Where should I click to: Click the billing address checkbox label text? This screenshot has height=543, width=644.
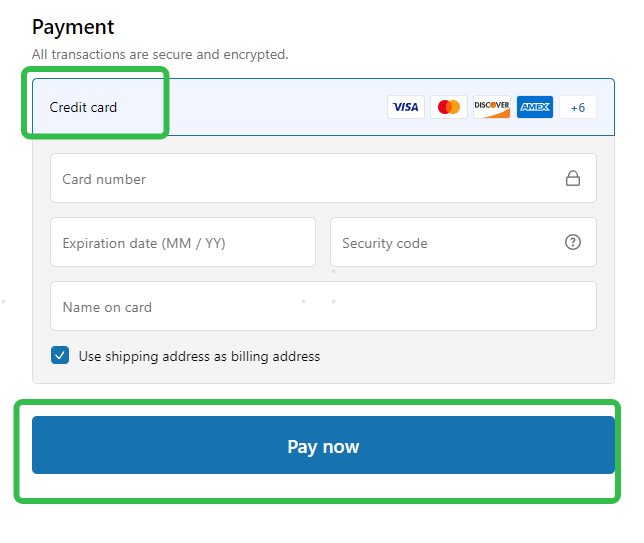click(199, 356)
